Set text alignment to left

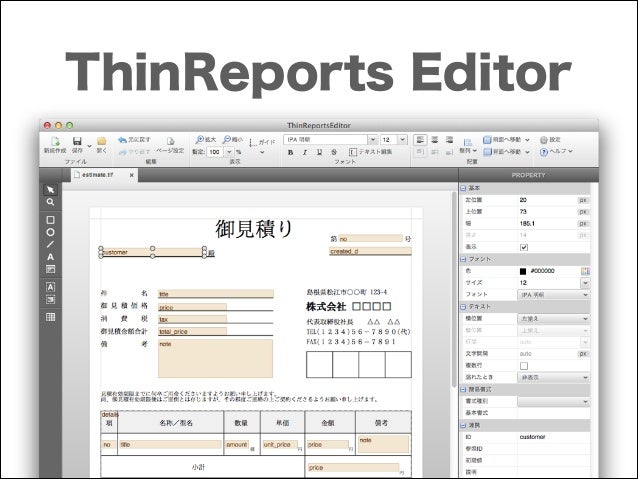420,140
